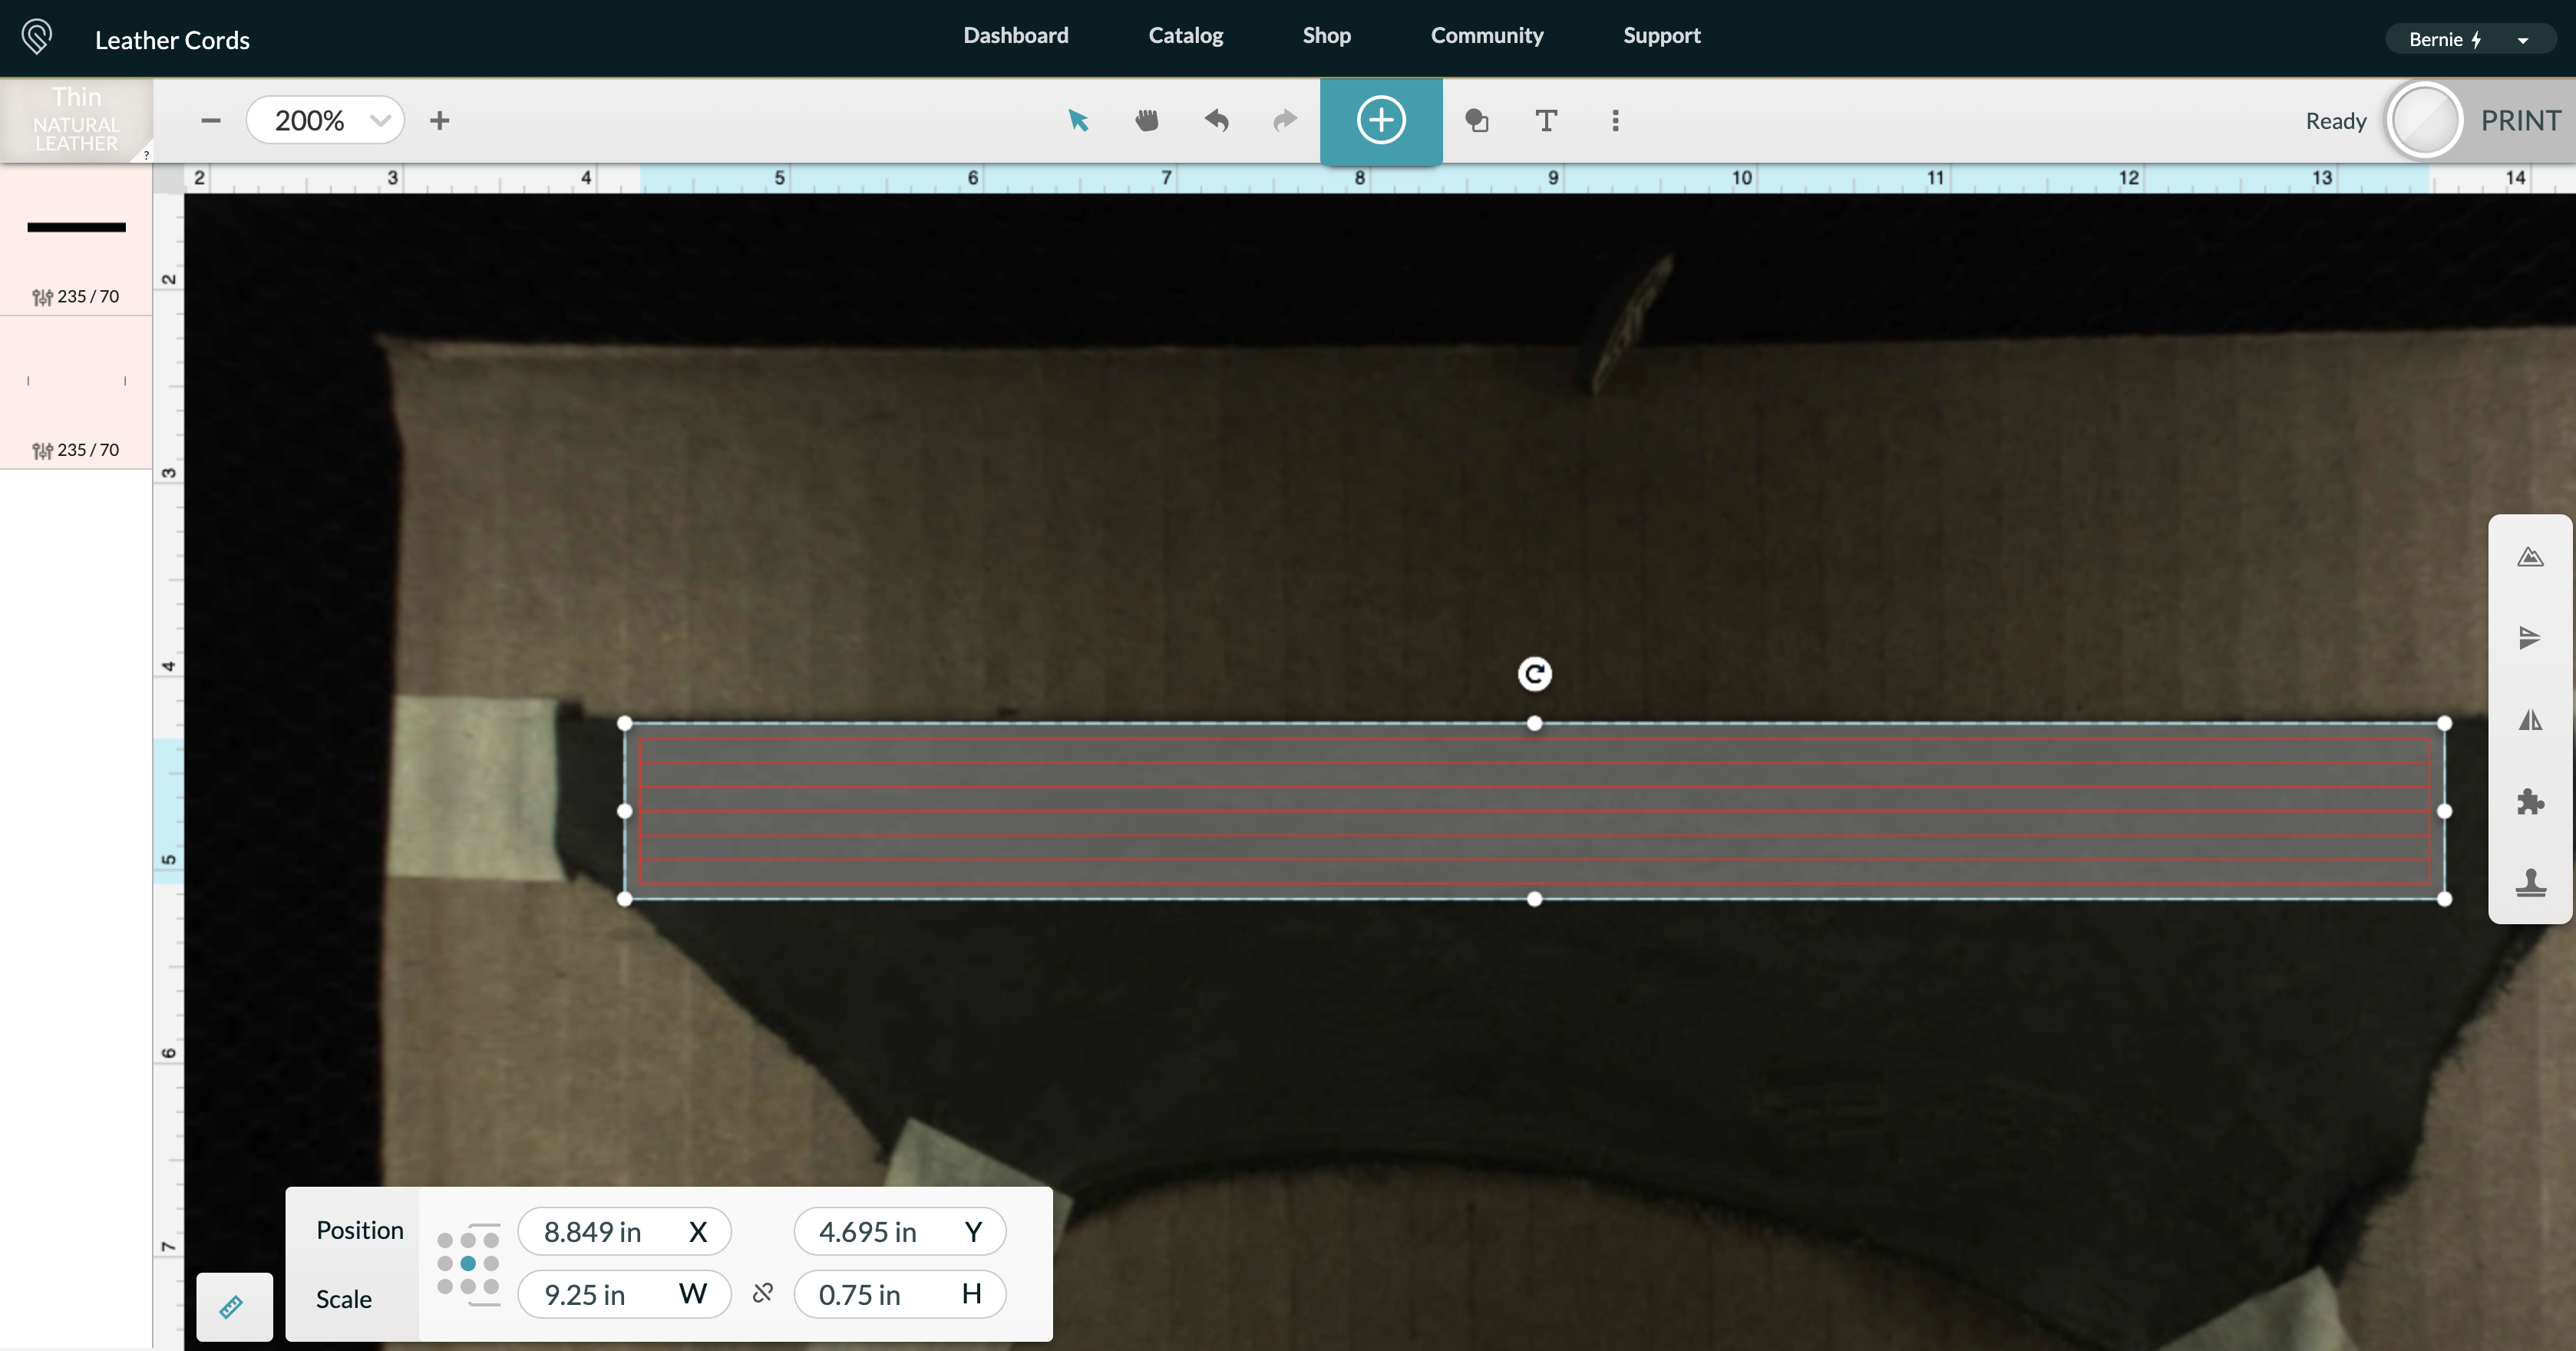Click the top-left corner resize handle
2576x1351 pixels.
click(625, 723)
